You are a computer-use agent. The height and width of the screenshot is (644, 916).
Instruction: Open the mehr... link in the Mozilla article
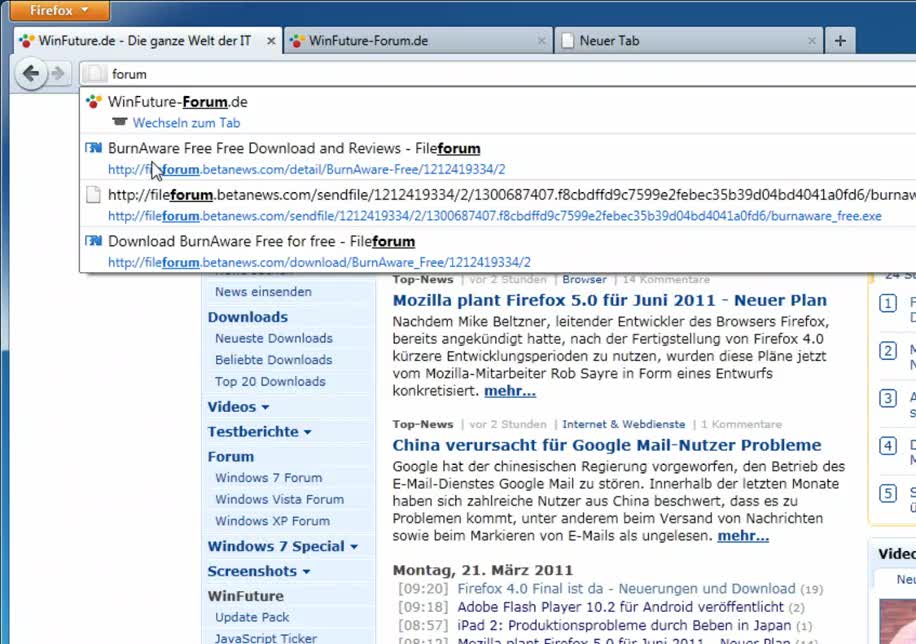pyautogui.click(x=509, y=391)
